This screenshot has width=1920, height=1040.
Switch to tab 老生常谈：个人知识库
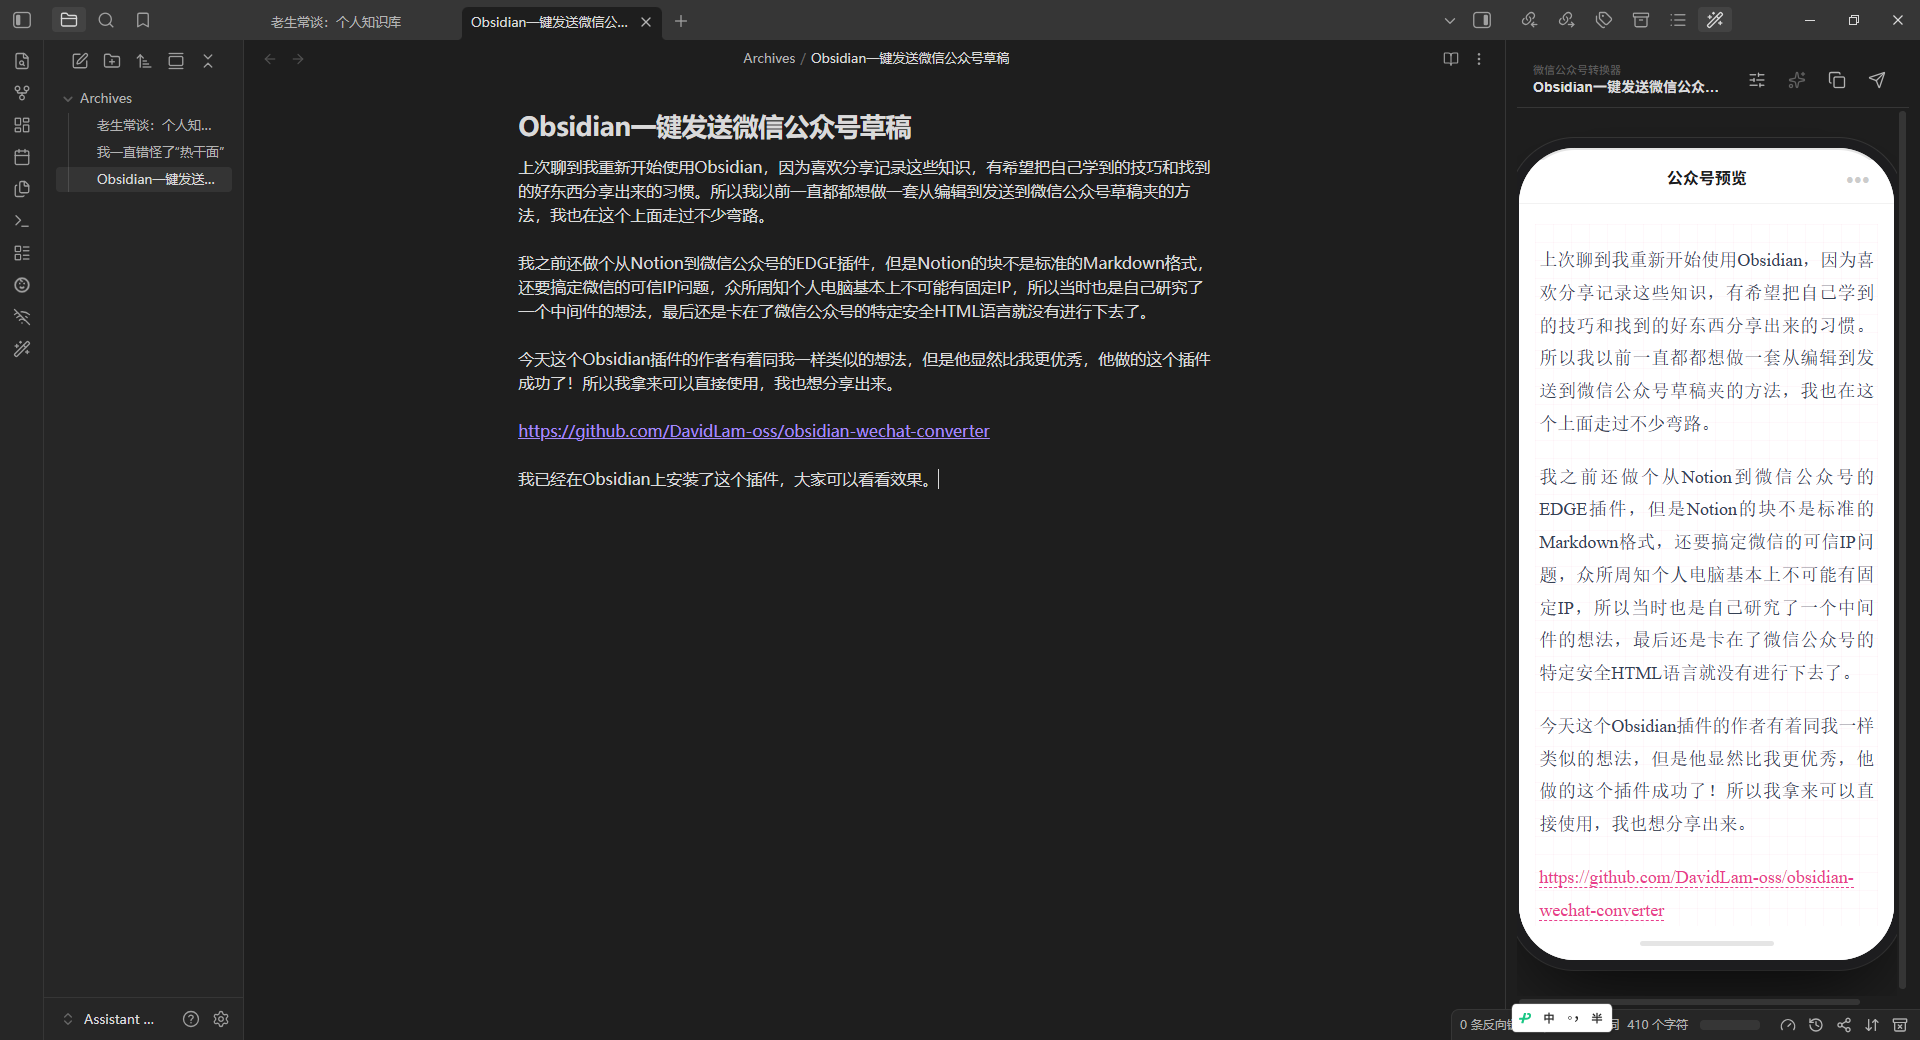[336, 21]
